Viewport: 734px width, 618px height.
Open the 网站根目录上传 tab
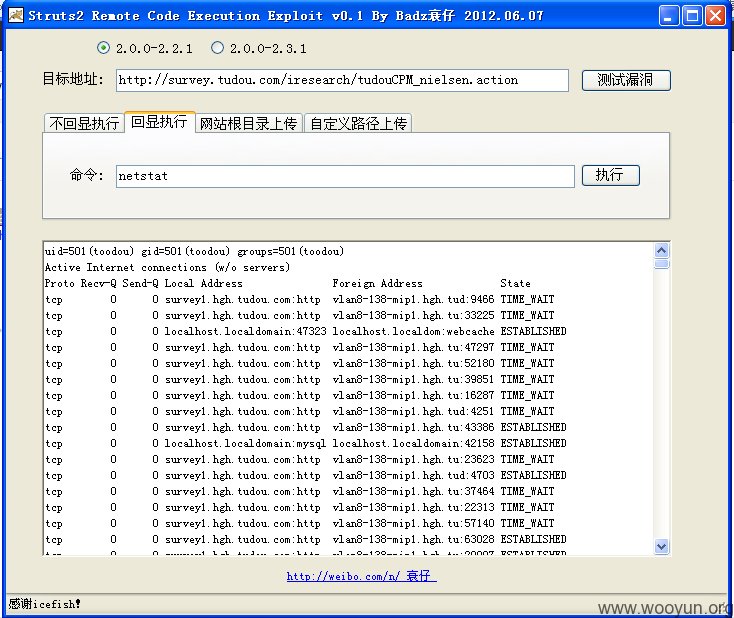pyautogui.click(x=249, y=124)
